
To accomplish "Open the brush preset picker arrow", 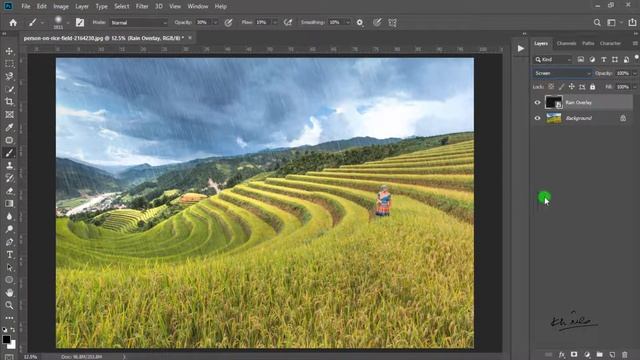I will point(68,23).
